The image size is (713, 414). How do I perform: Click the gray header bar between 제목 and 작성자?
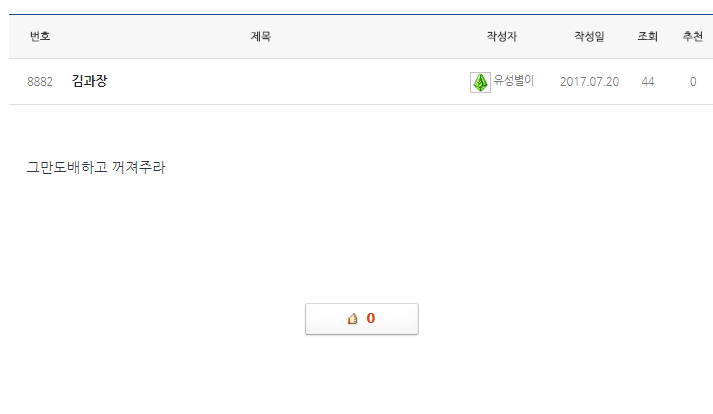click(x=380, y=36)
